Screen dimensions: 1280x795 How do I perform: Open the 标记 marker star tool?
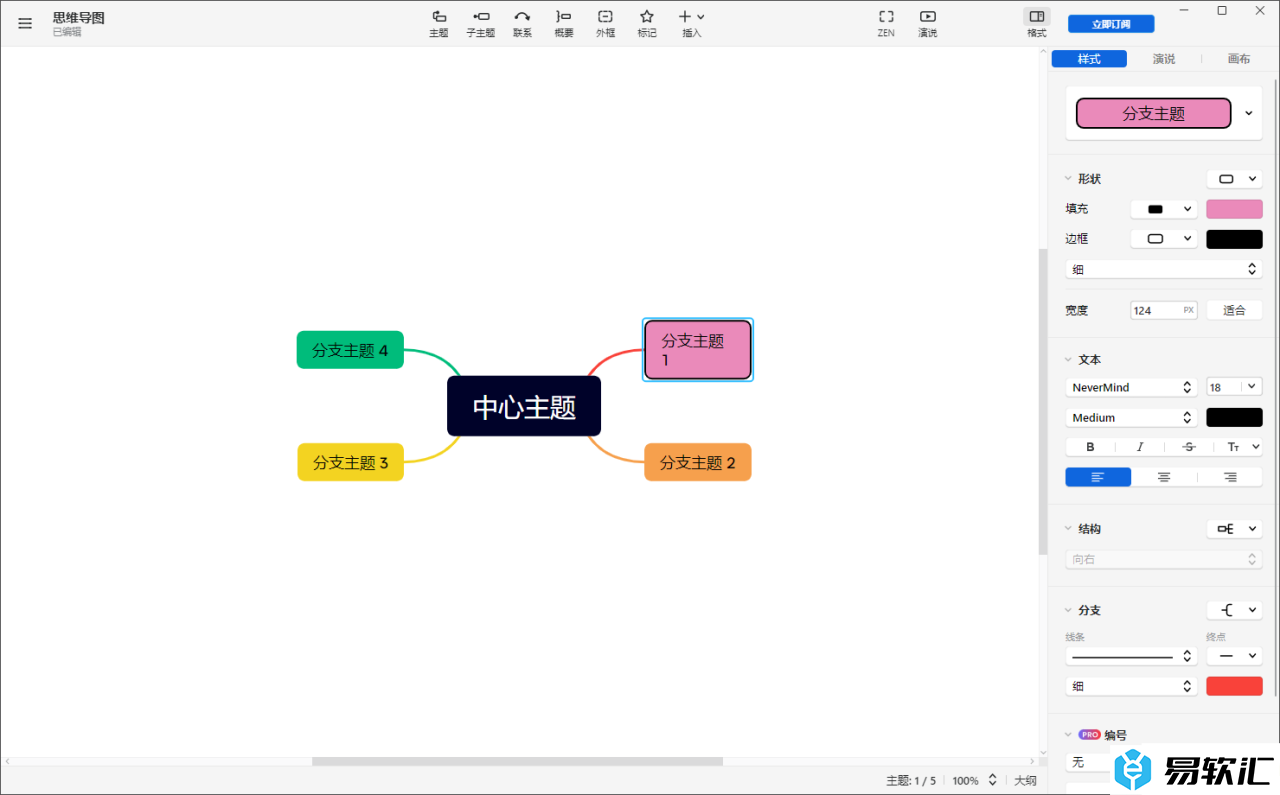click(647, 24)
